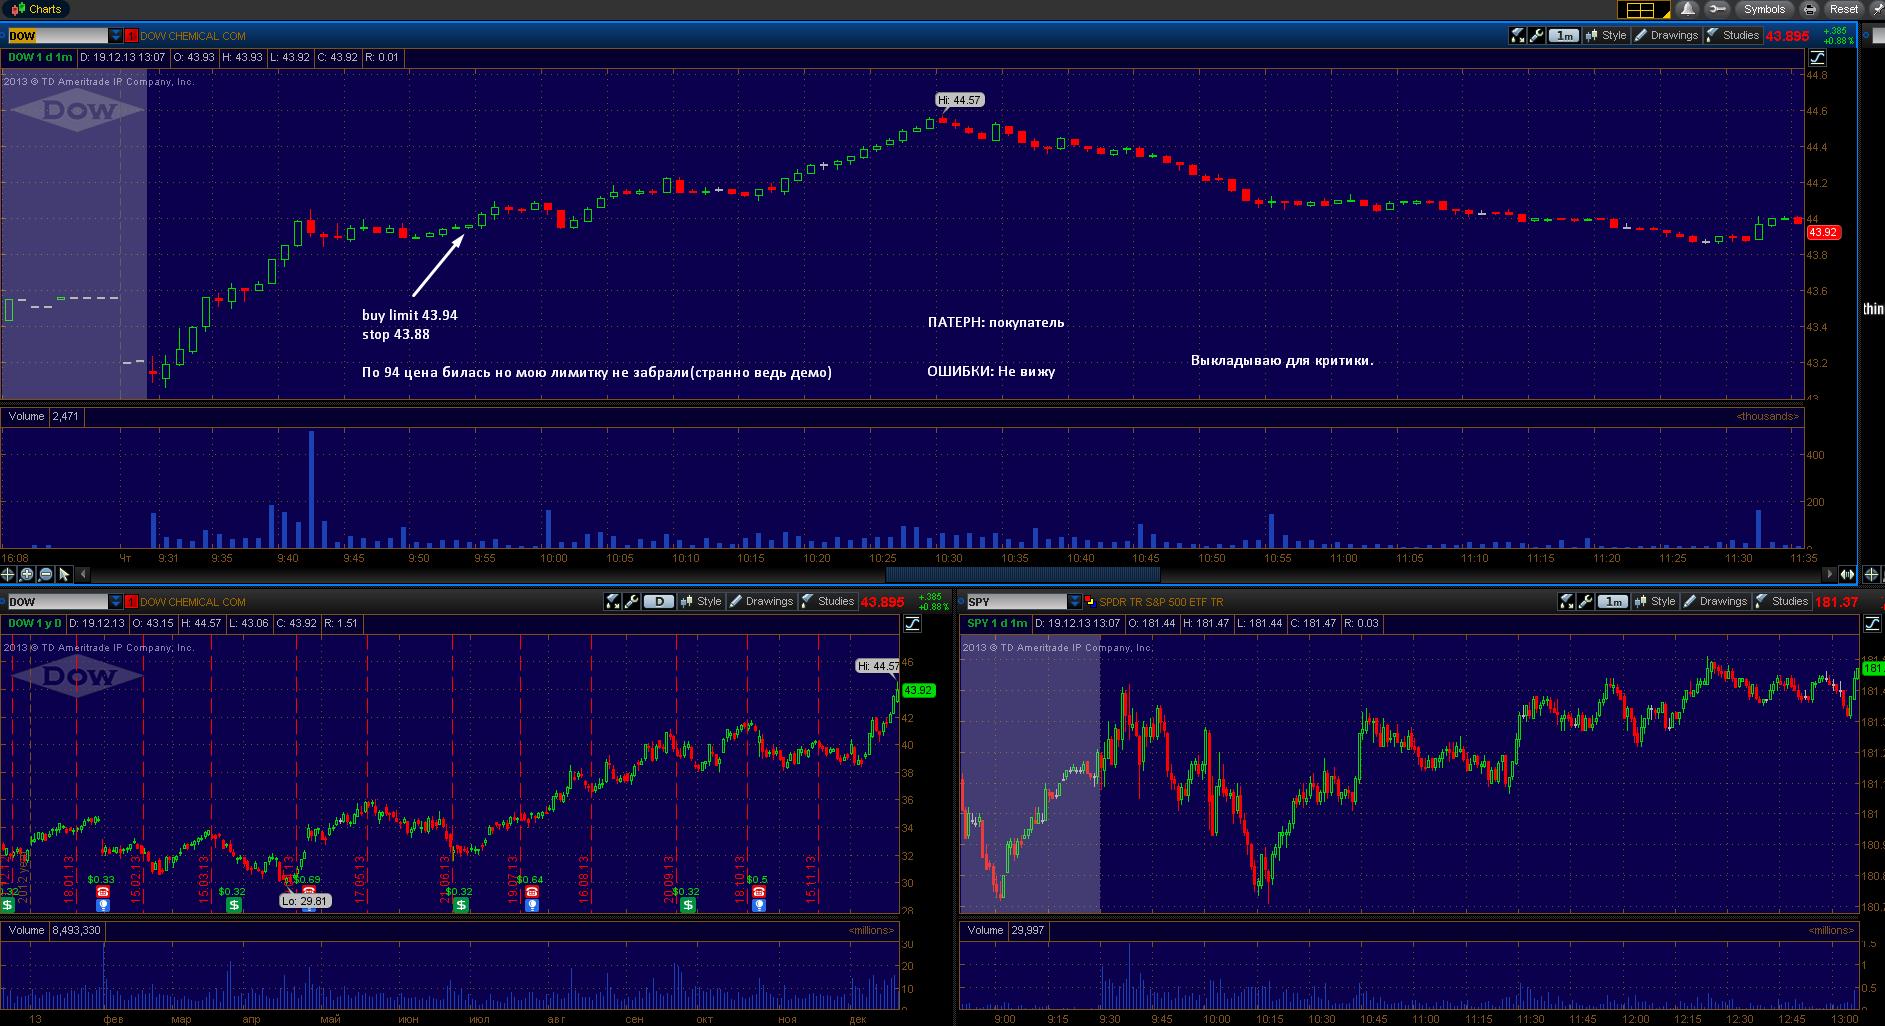This screenshot has width=1885, height=1026.
Task: Open quick study flask icon on top chart
Action: pyautogui.click(x=1518, y=36)
